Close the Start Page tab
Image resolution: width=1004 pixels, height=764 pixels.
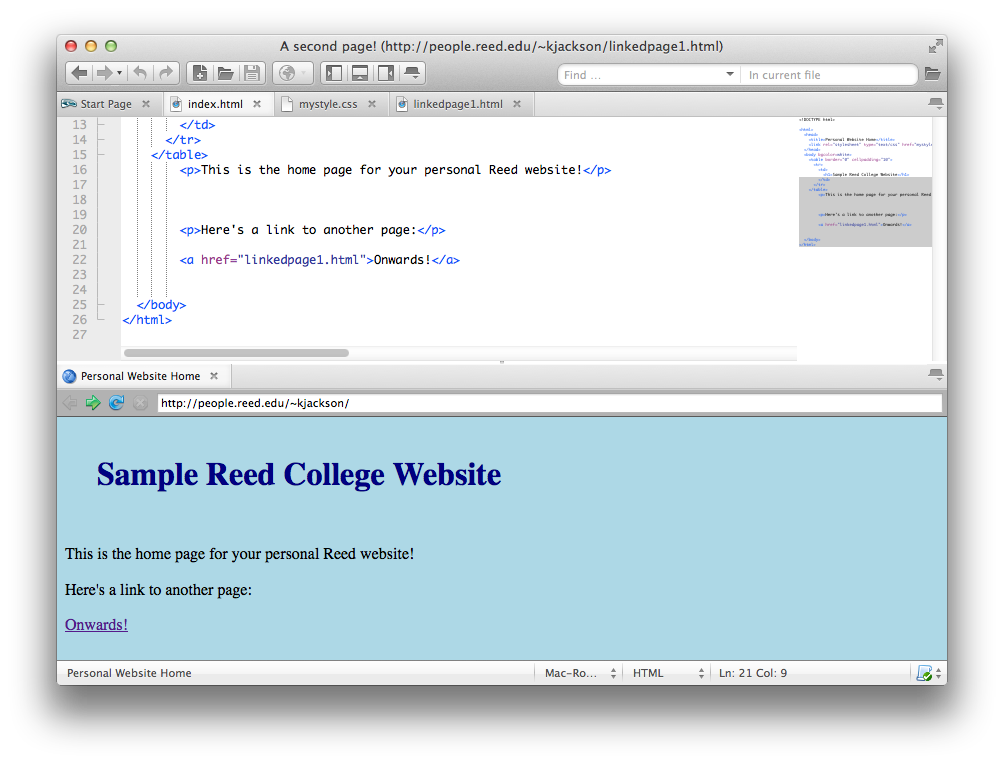point(146,104)
